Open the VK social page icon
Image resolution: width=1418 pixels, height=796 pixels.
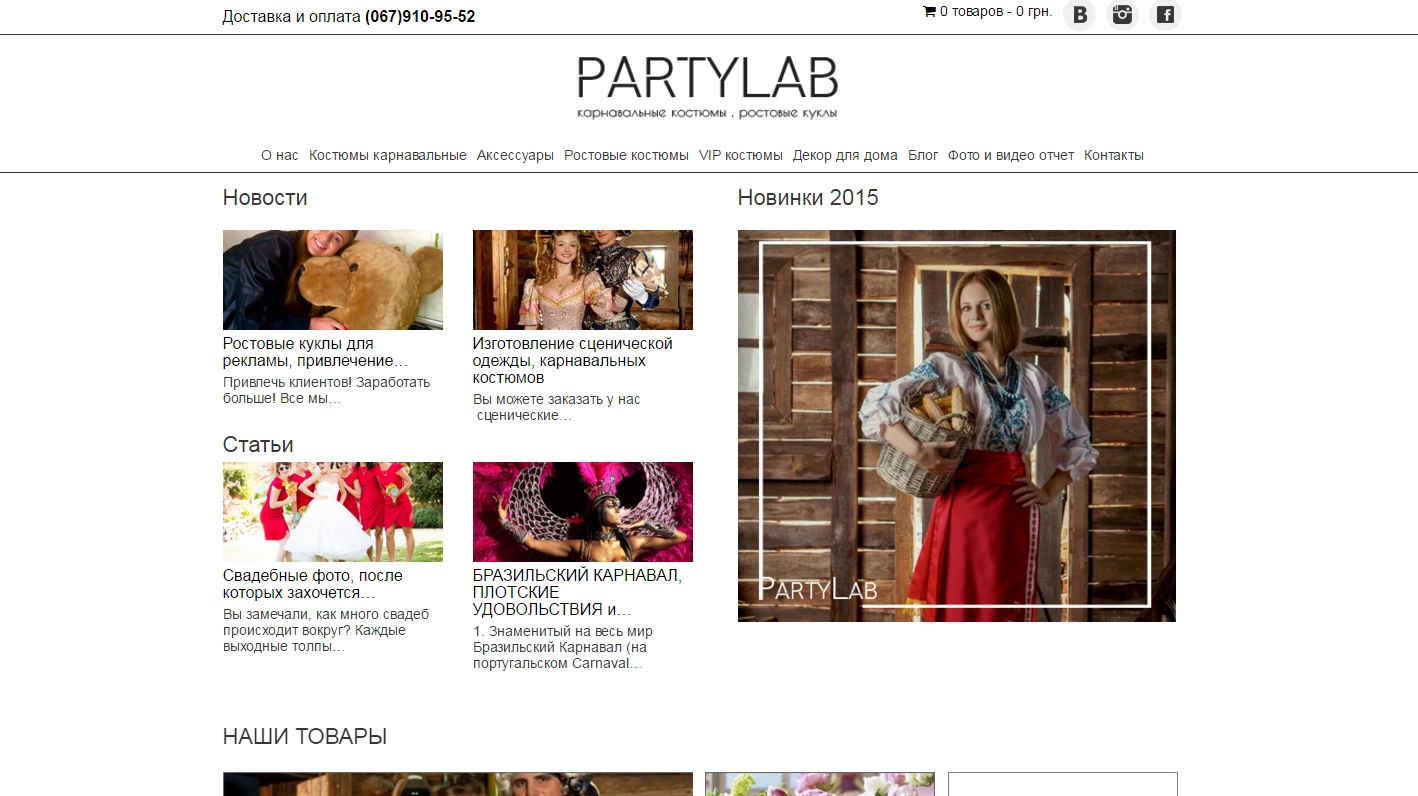pyautogui.click(x=1079, y=14)
